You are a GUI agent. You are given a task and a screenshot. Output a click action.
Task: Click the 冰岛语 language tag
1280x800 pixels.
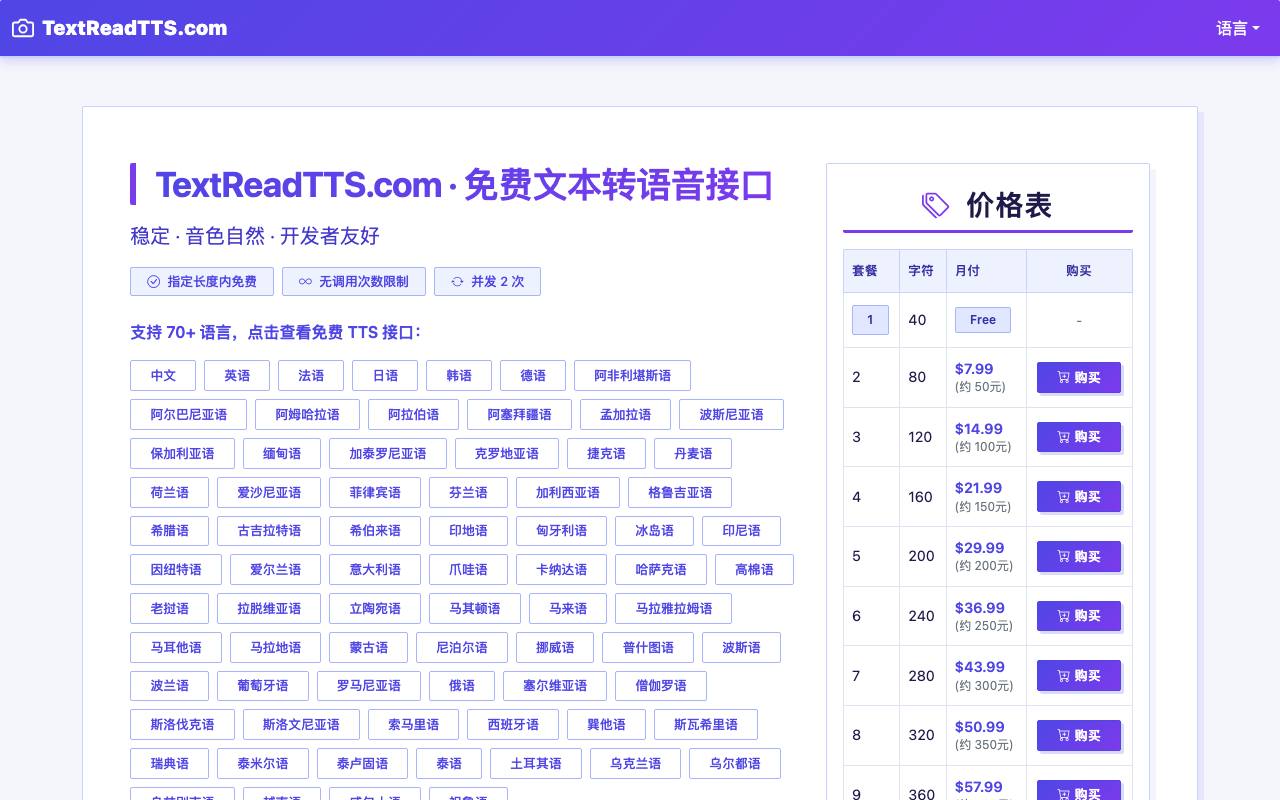(x=654, y=531)
